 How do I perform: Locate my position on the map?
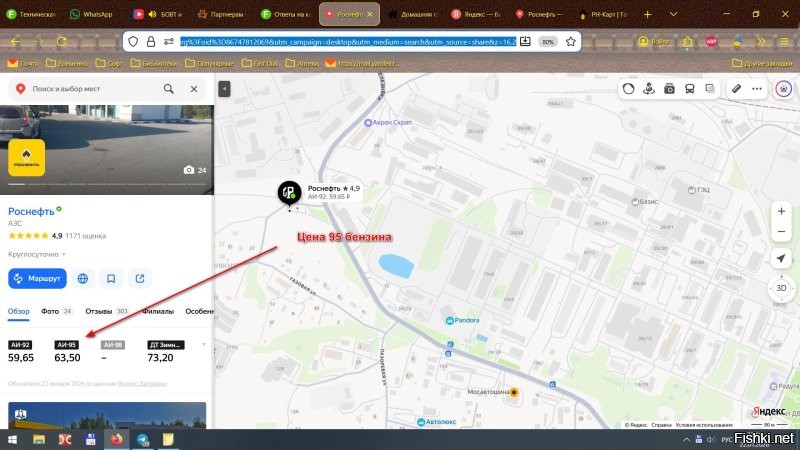click(781, 258)
